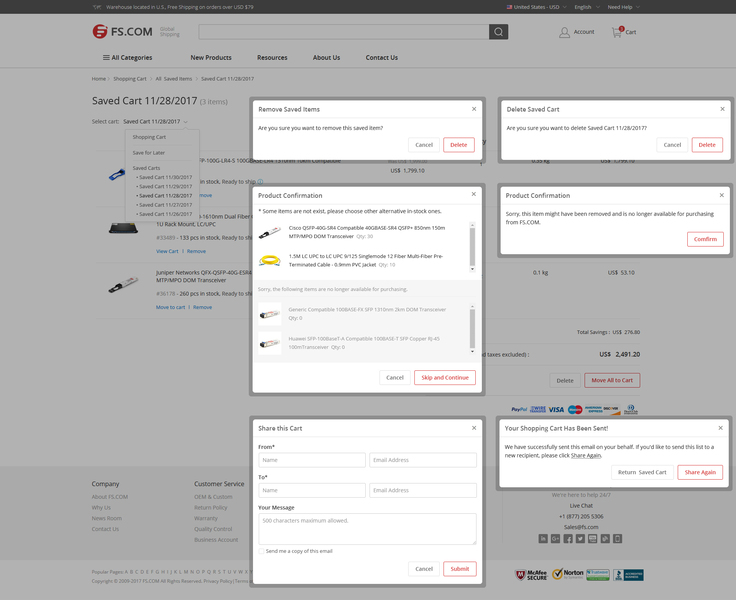Open Live Chat link
This screenshot has width=736, height=600.
pyautogui.click(x=581, y=506)
